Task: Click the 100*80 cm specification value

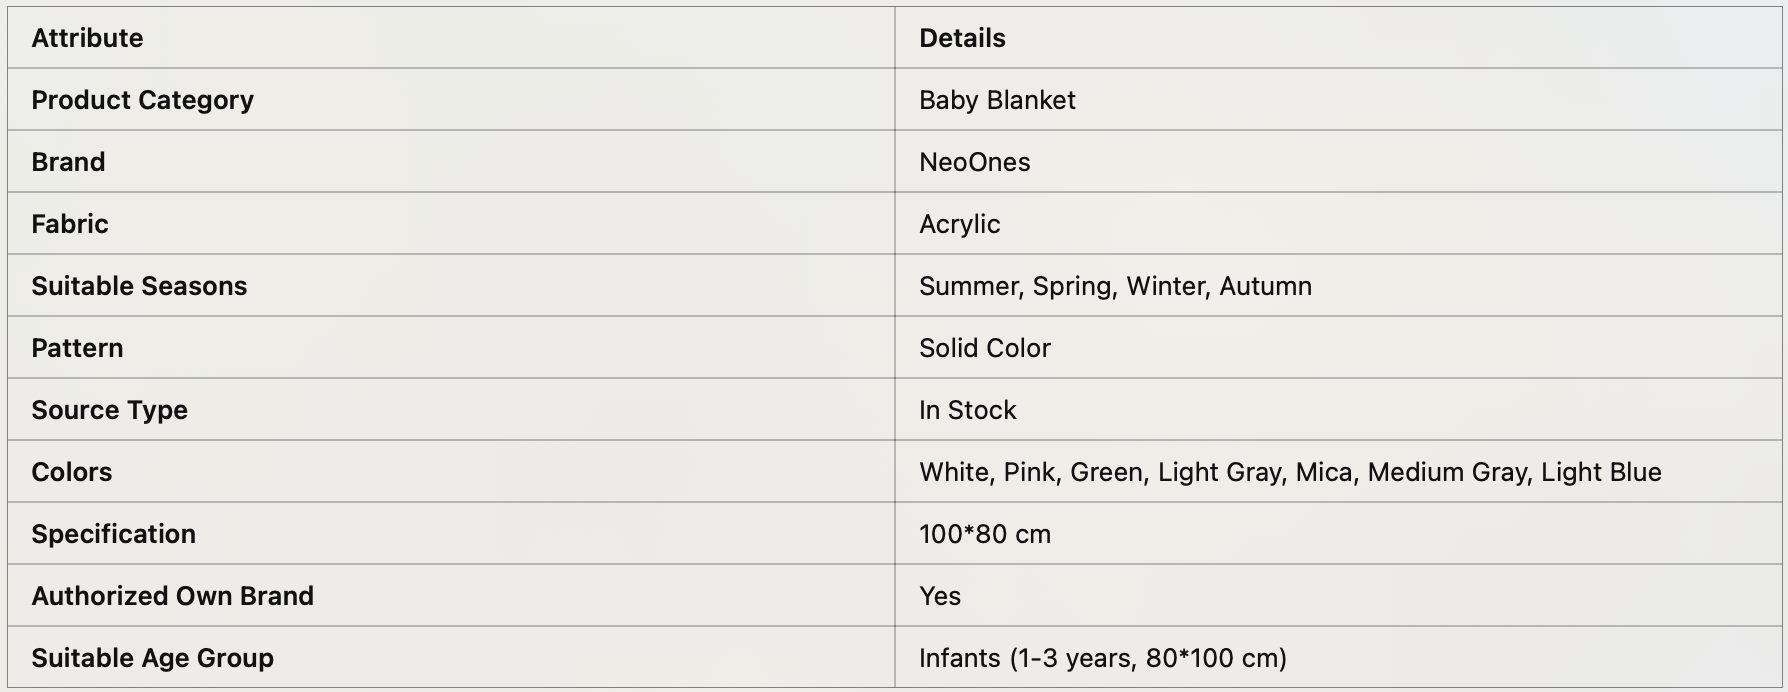Action: (x=984, y=534)
